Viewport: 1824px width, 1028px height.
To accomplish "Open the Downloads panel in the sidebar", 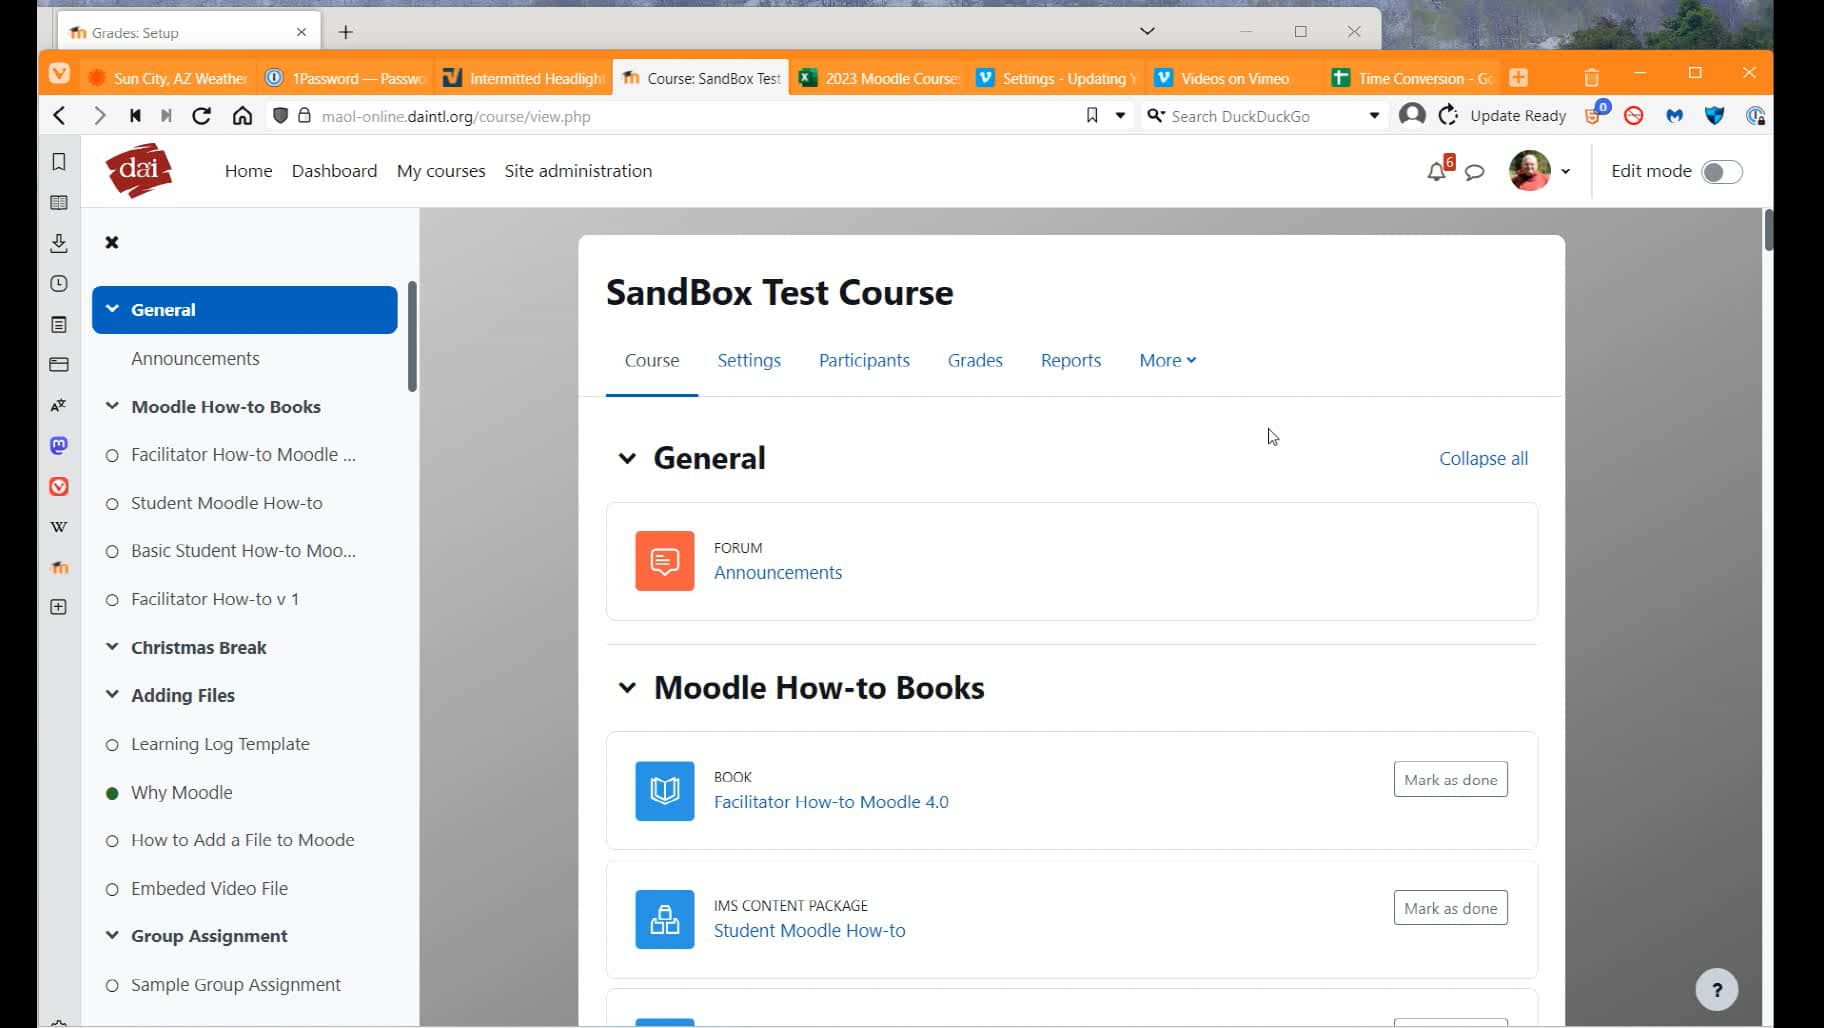I will [58, 243].
